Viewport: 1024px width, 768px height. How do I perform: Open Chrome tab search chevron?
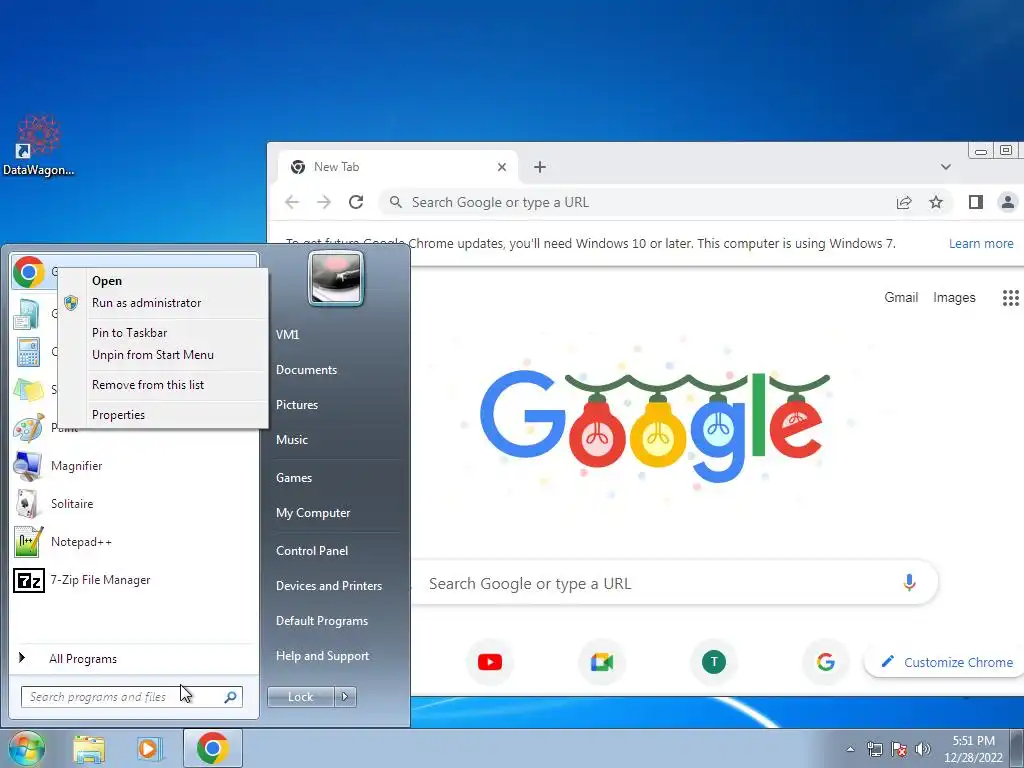click(x=946, y=167)
